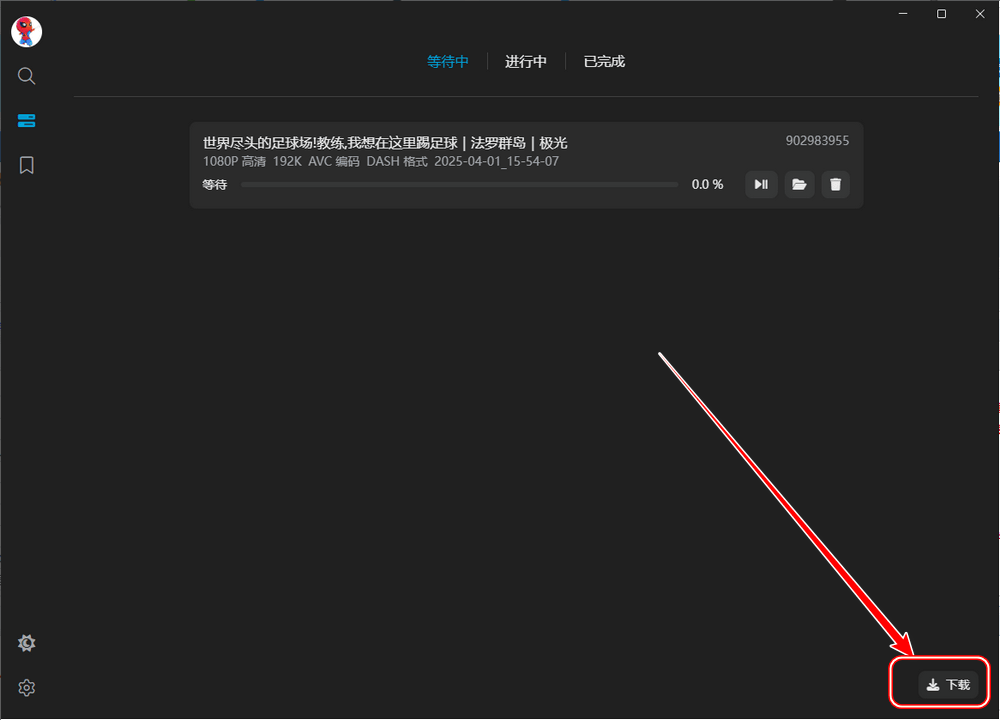
Task: Switch to the 进行中 tab
Action: click(526, 61)
